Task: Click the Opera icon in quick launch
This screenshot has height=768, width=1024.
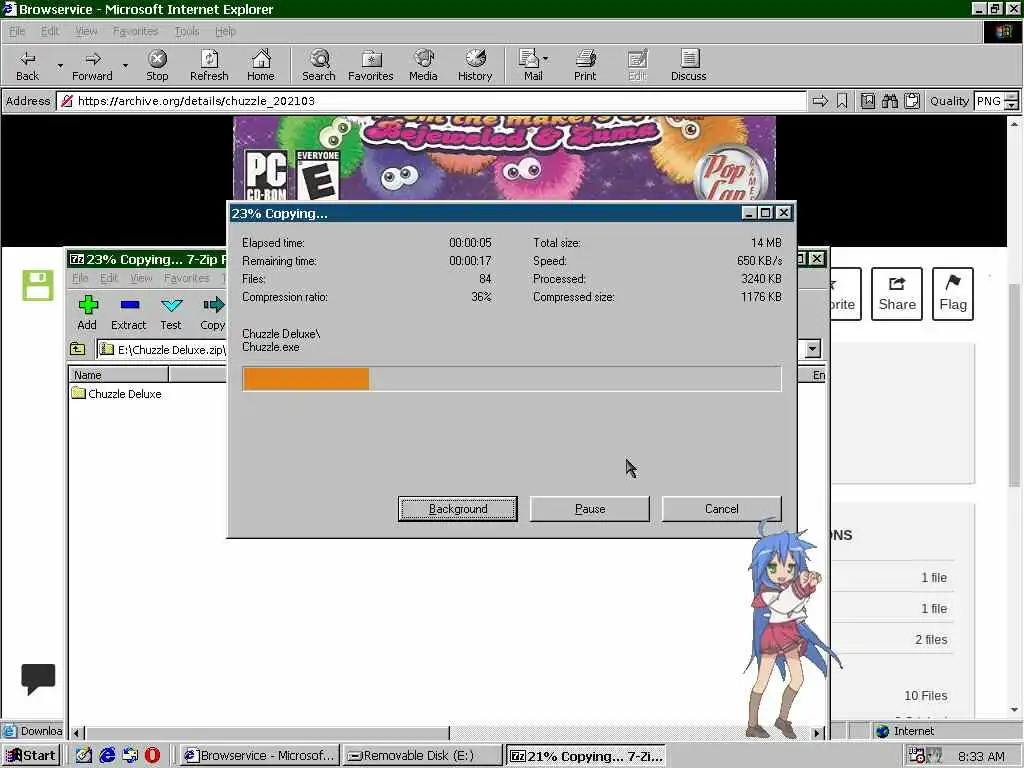Action: pos(152,755)
